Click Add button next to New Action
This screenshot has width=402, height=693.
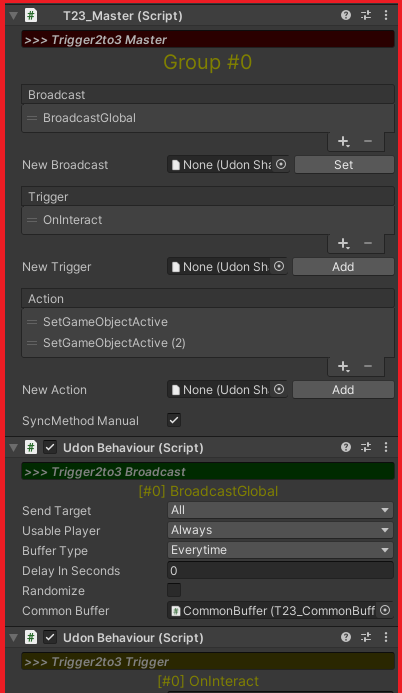343,390
